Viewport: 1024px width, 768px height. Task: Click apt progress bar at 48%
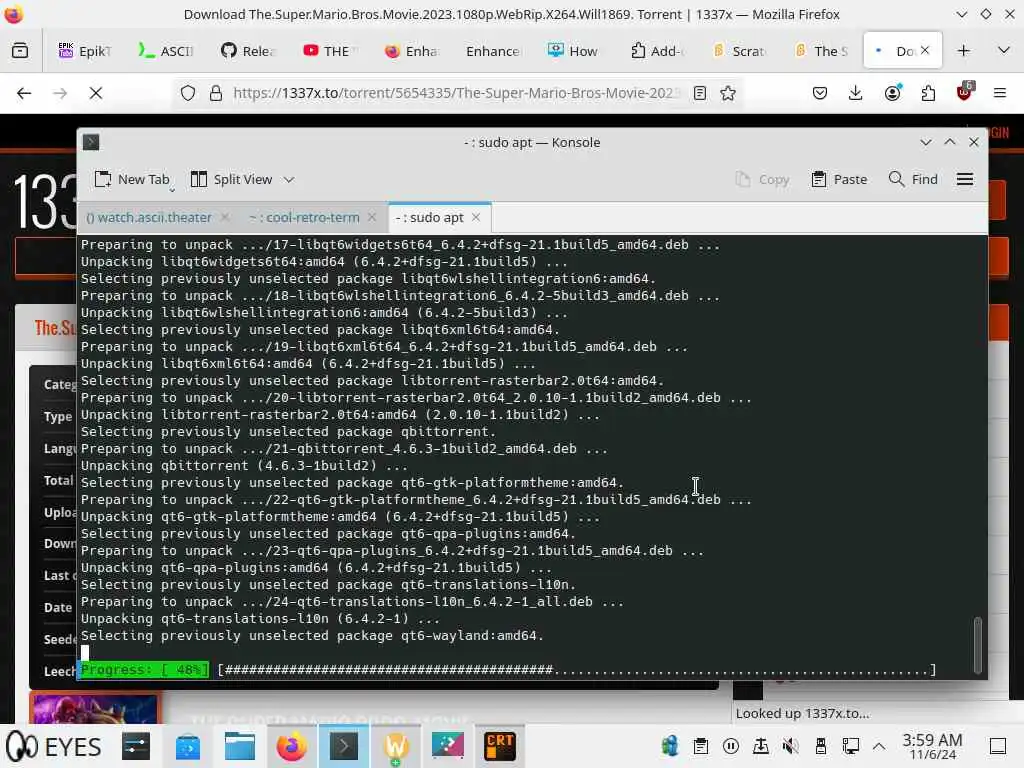(x=507, y=670)
